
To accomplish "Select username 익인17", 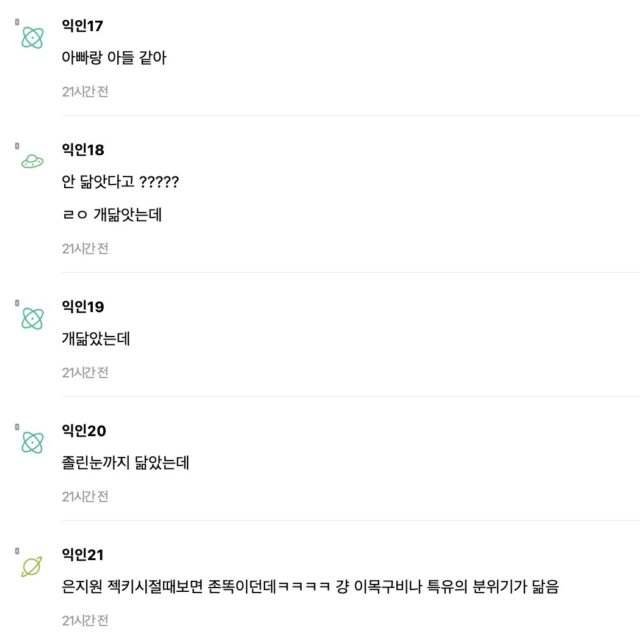I will coord(83,26).
